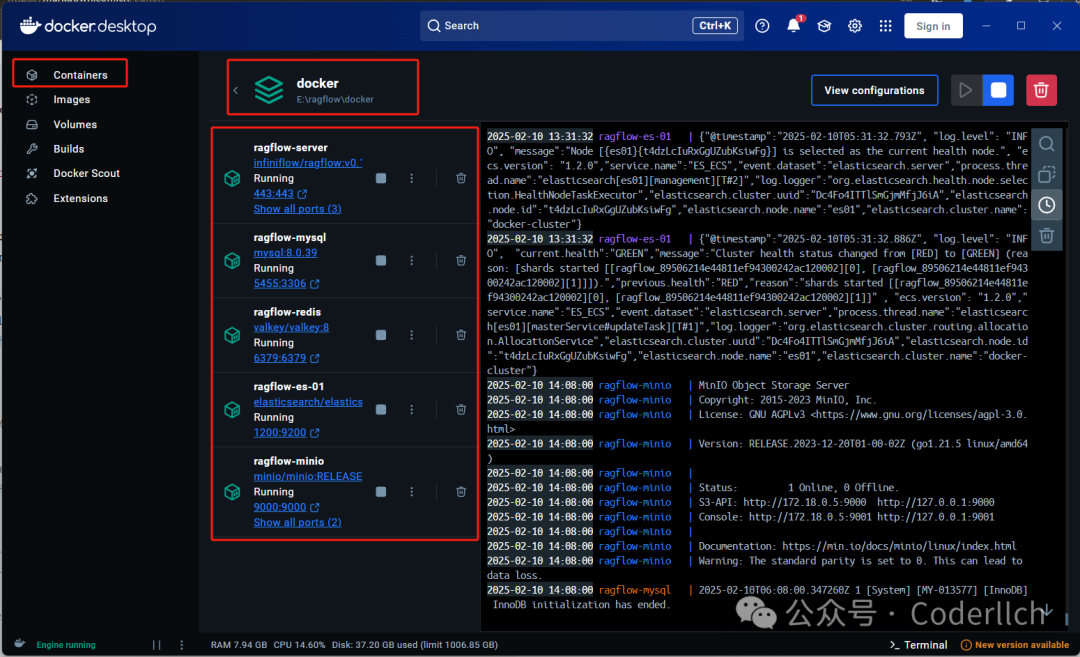This screenshot has width=1080, height=657.
Task: Stop the ragflow-server container
Action: click(x=381, y=178)
